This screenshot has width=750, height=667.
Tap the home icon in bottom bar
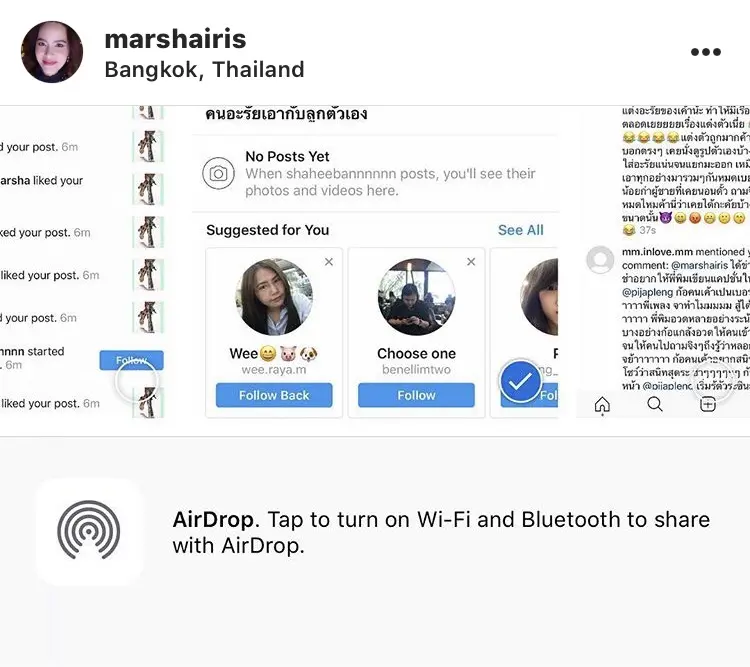[602, 405]
